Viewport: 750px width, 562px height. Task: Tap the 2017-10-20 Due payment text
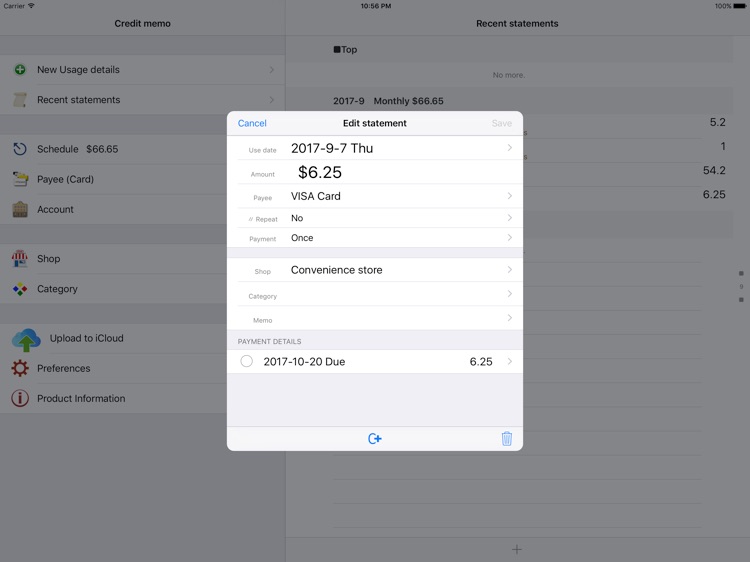tap(304, 362)
